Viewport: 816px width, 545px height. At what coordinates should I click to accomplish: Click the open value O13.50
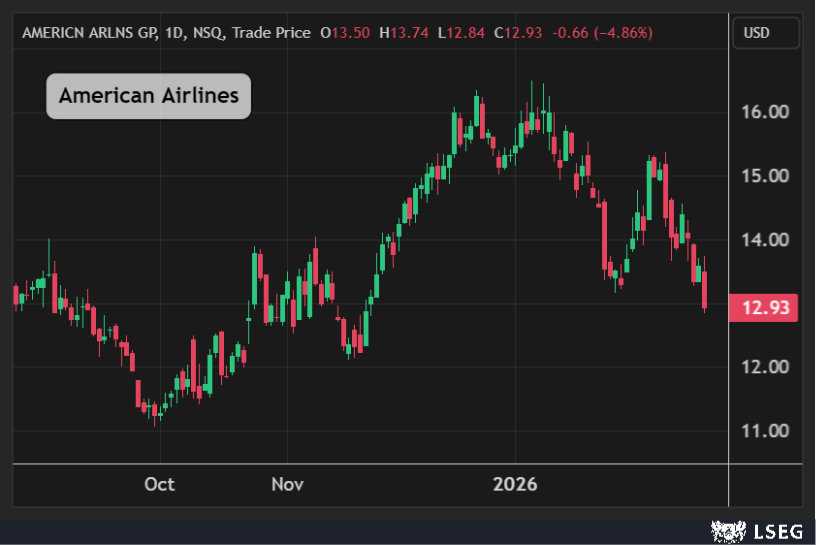click(x=345, y=33)
